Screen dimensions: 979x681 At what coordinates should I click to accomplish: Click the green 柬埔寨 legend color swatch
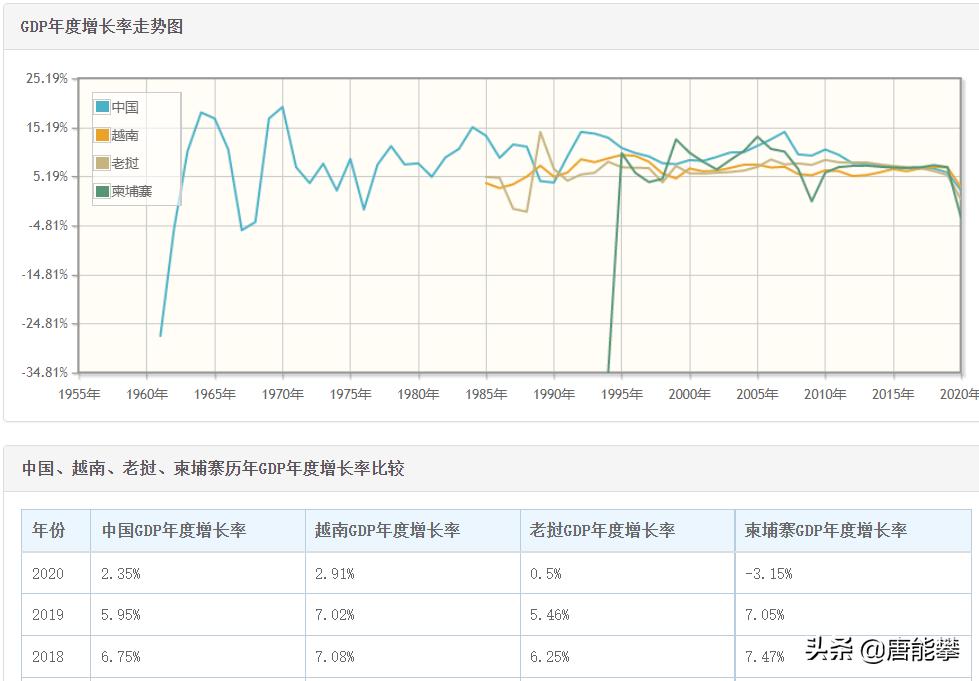click(x=103, y=191)
